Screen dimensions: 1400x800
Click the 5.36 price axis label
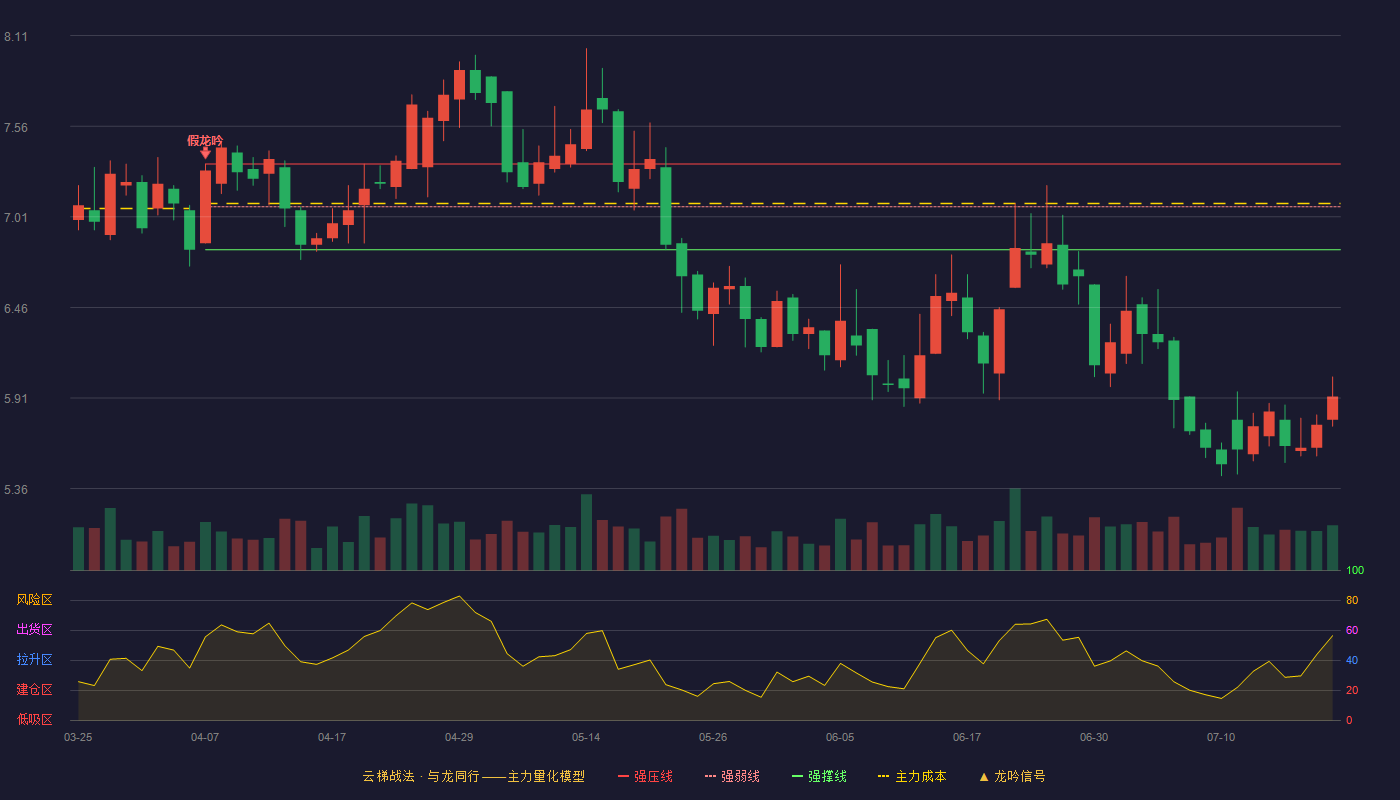16,490
